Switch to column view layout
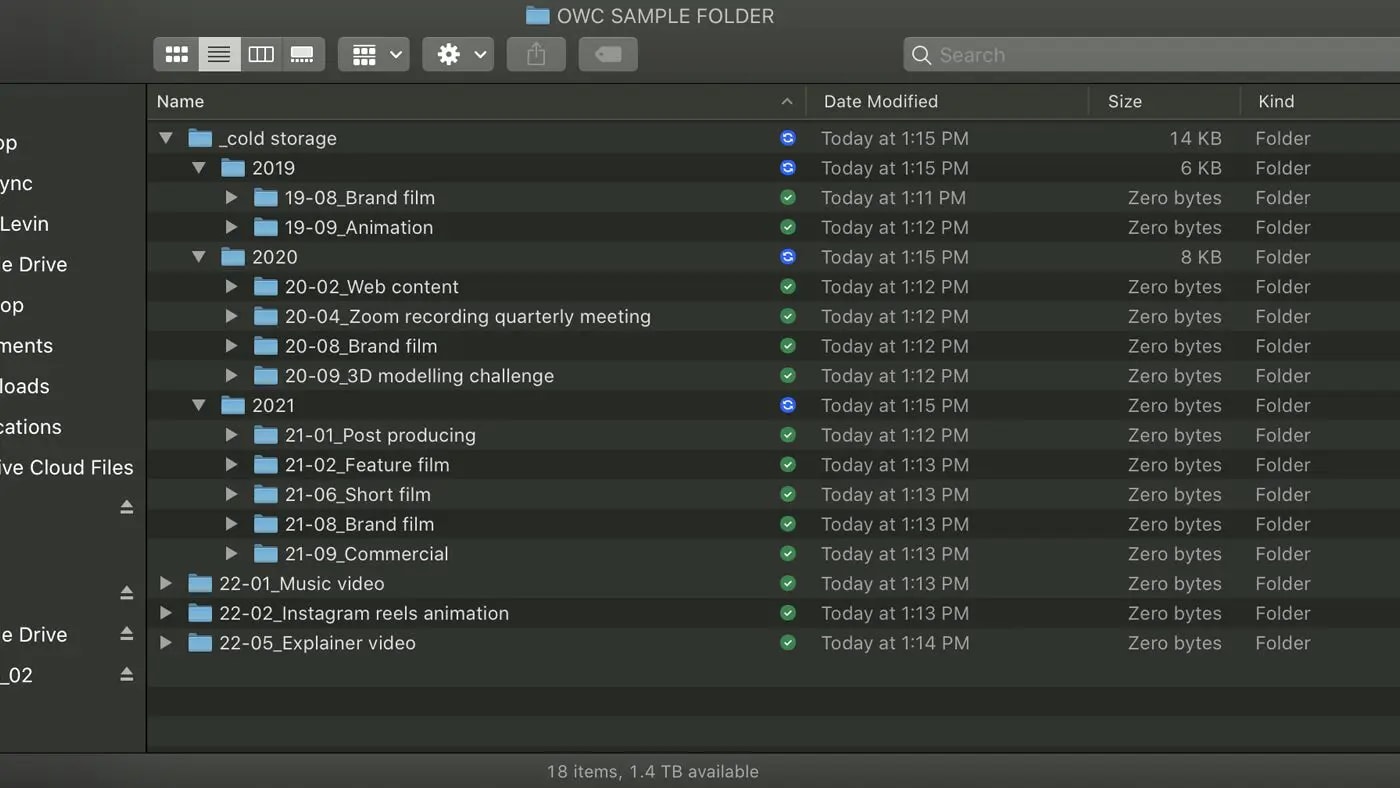Image resolution: width=1400 pixels, height=788 pixels. pyautogui.click(x=261, y=55)
